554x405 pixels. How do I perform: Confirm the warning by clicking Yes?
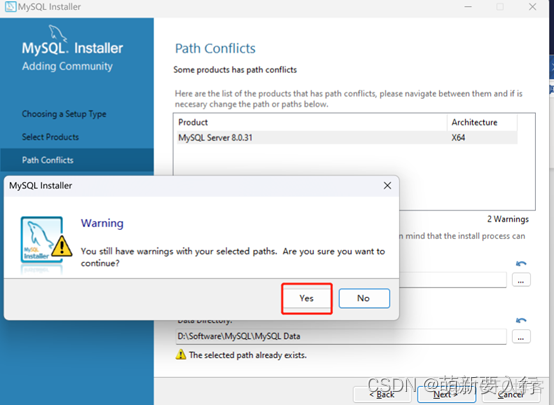click(306, 298)
